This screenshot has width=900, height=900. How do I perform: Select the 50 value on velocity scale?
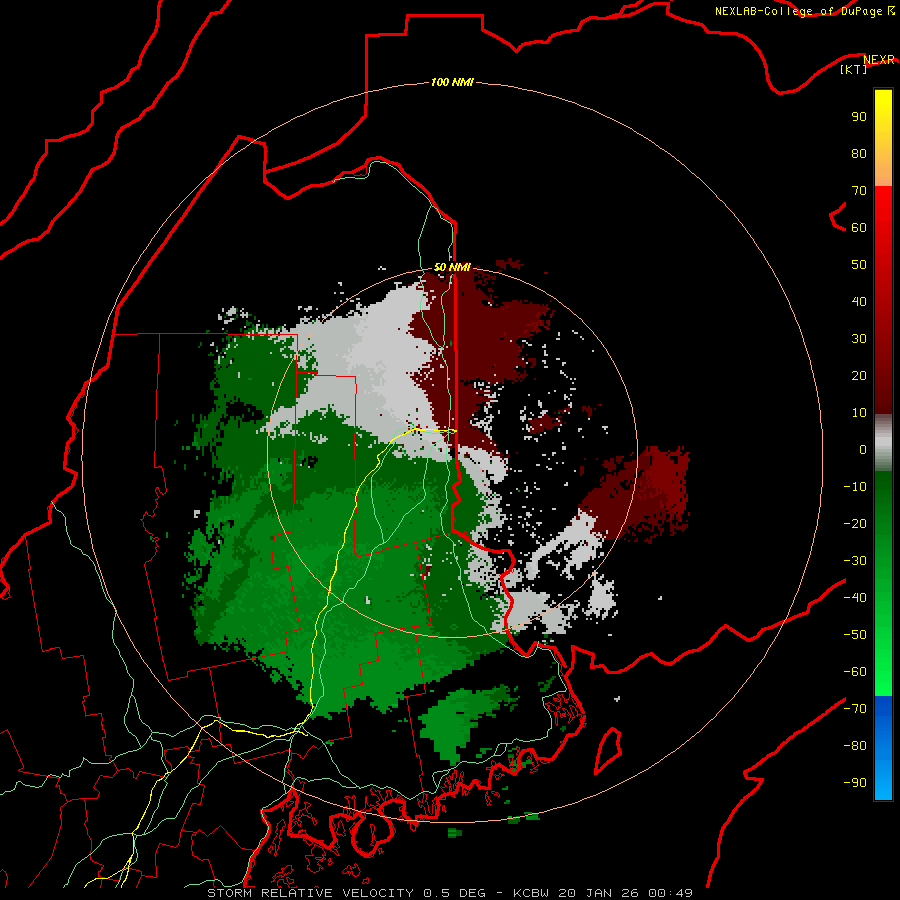pos(859,265)
